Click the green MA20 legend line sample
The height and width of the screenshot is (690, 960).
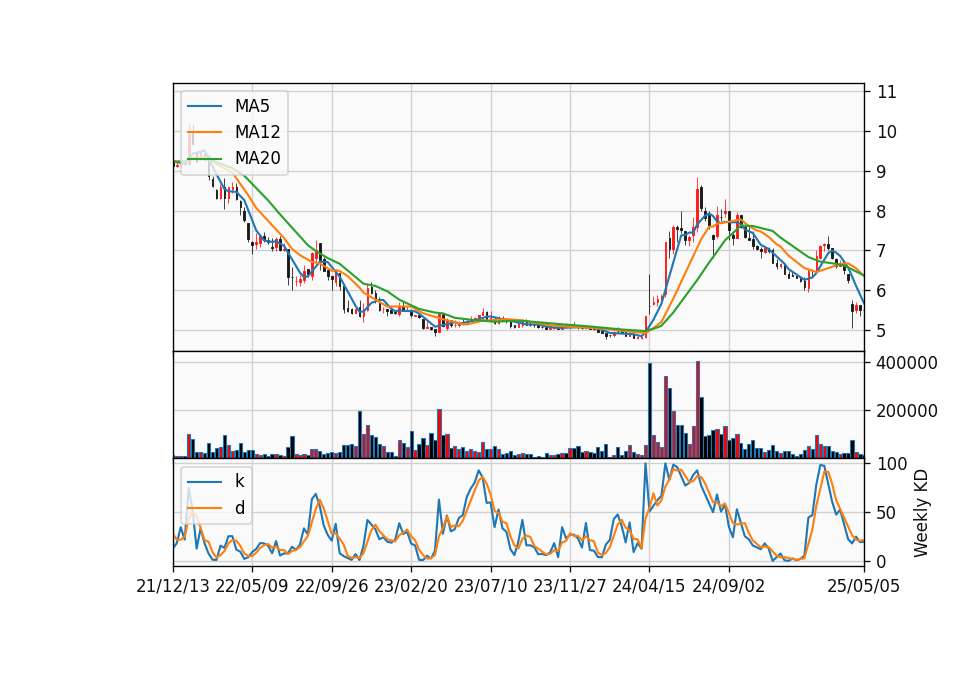204,158
